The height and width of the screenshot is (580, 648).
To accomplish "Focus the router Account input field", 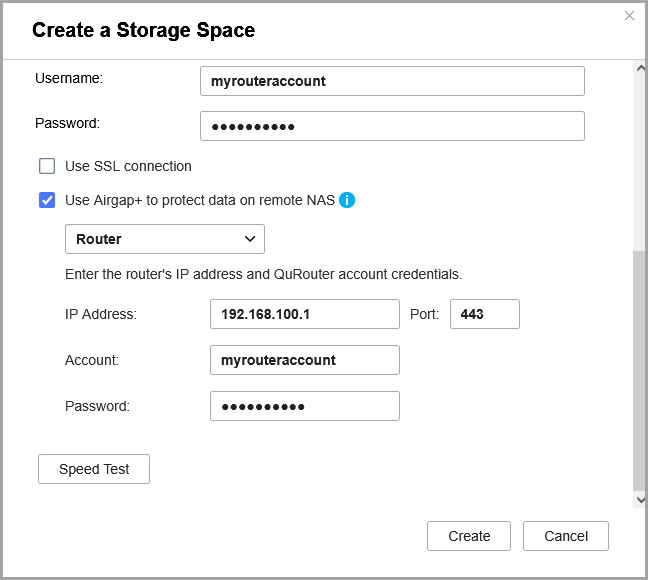I will (304, 360).
